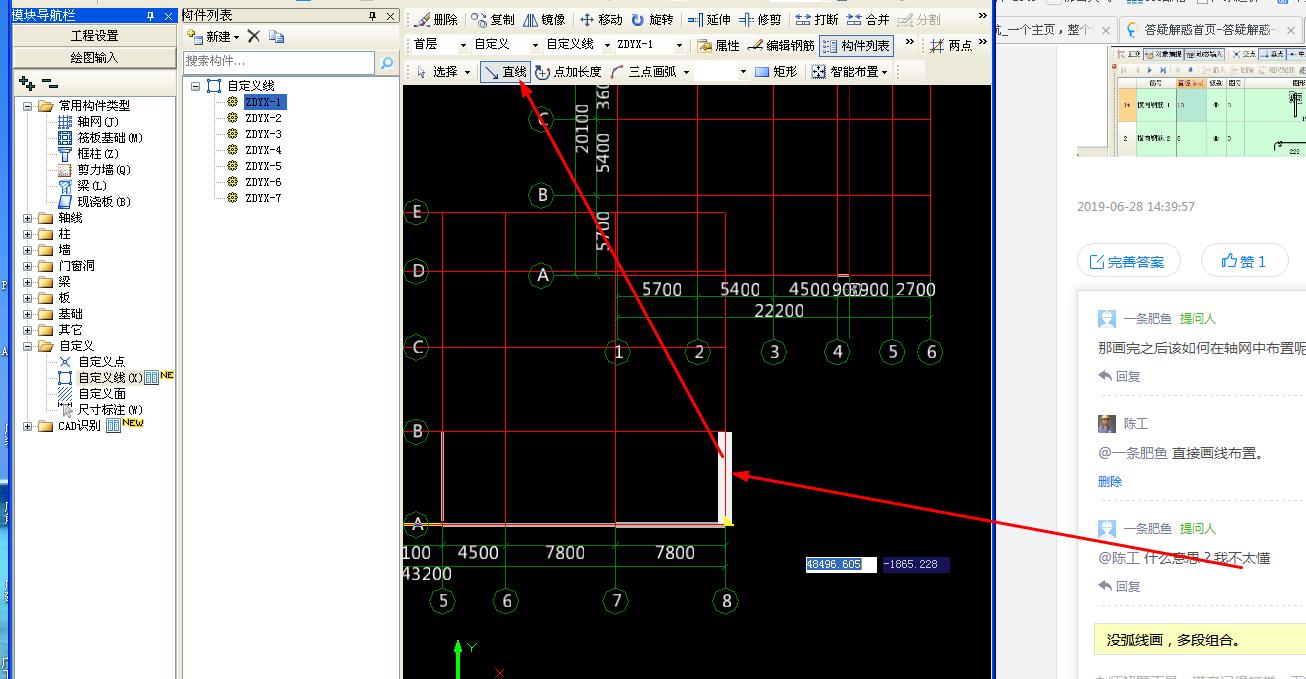The image size is (1306, 679).
Task: Open the 自定义 category dropdown
Action: tap(535, 45)
